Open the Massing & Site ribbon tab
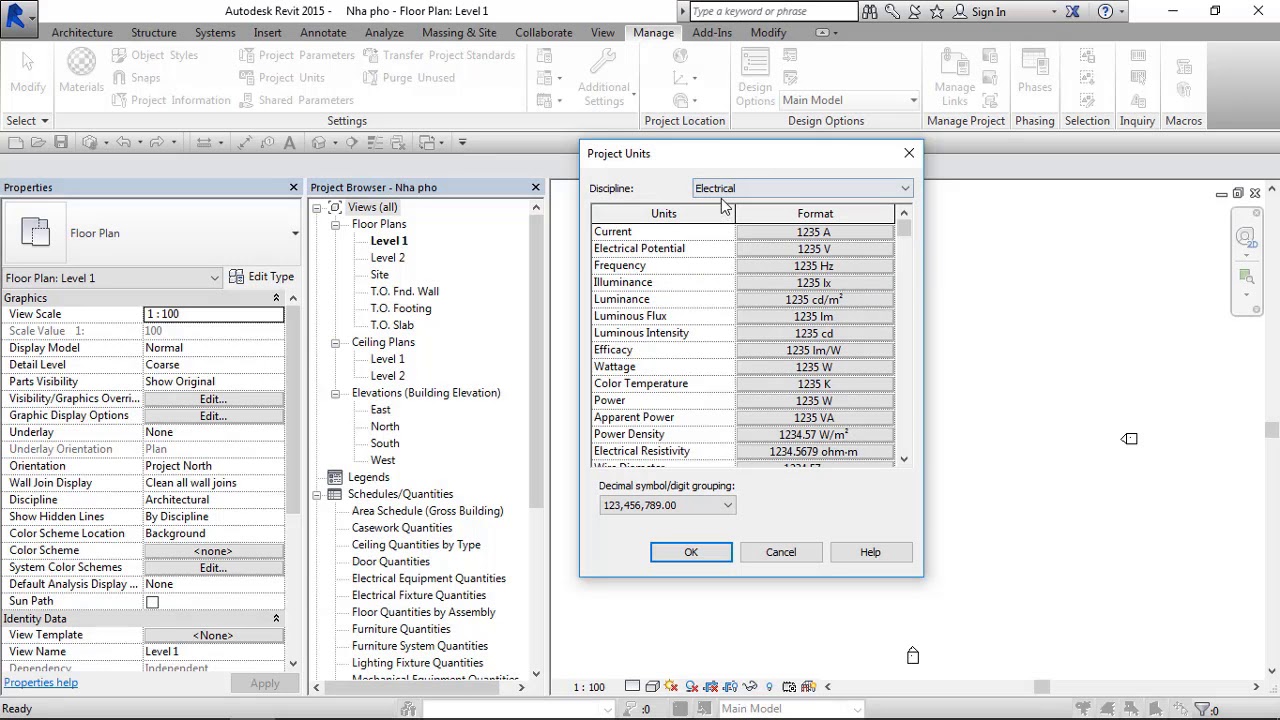1280x720 pixels. (x=459, y=33)
